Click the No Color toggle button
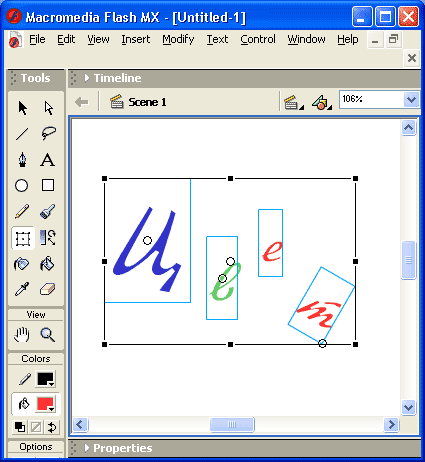Screen dimensions: 425x462 tap(36, 427)
